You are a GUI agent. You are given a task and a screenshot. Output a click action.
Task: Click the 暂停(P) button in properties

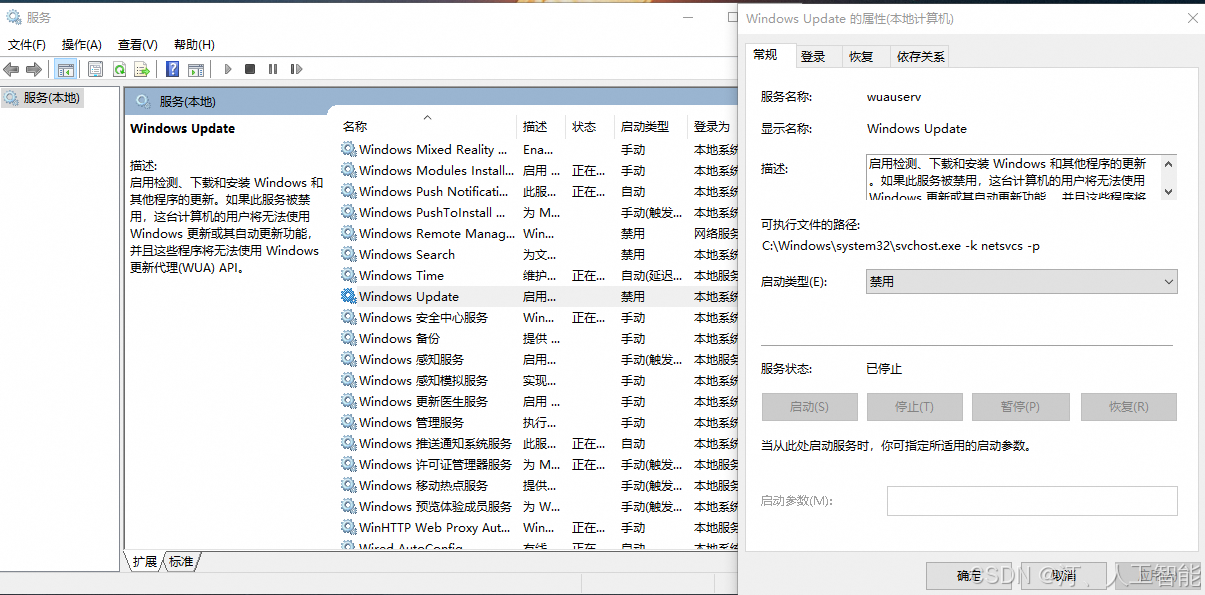tap(1021, 407)
